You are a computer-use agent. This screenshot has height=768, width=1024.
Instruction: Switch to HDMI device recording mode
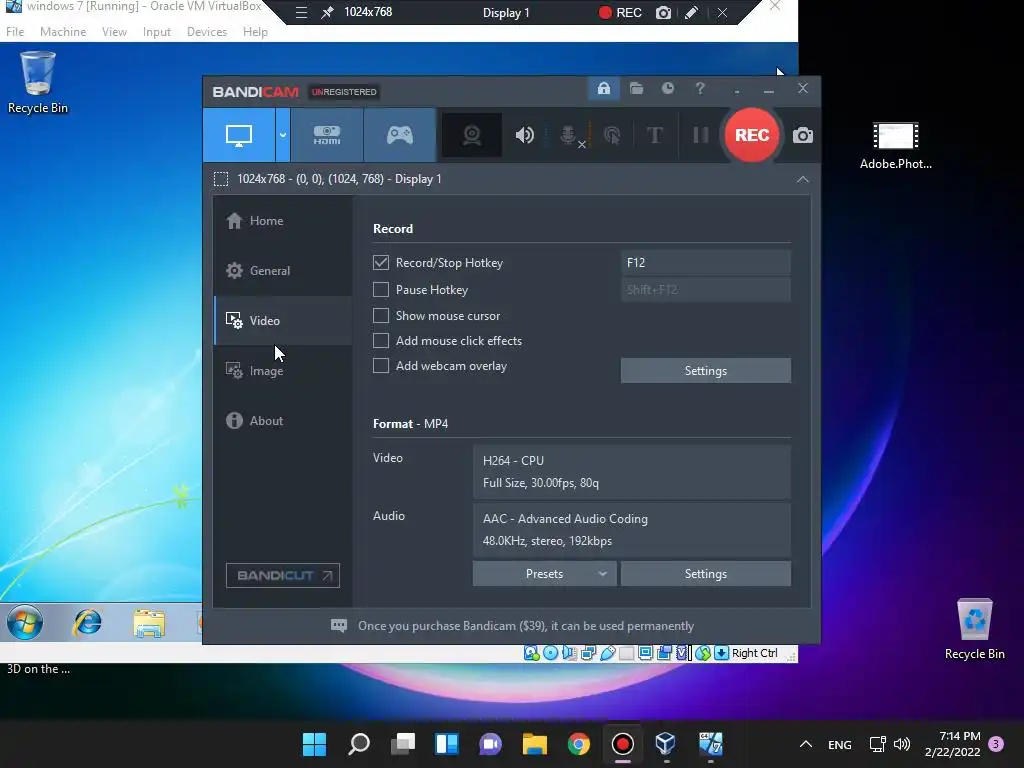pyautogui.click(x=327, y=135)
